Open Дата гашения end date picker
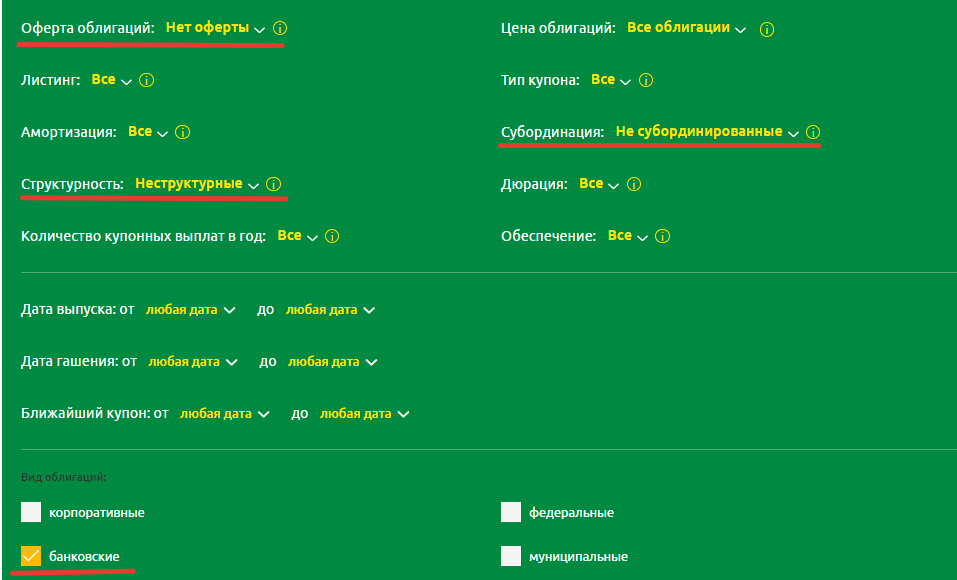The image size is (957, 580). [x=332, y=362]
